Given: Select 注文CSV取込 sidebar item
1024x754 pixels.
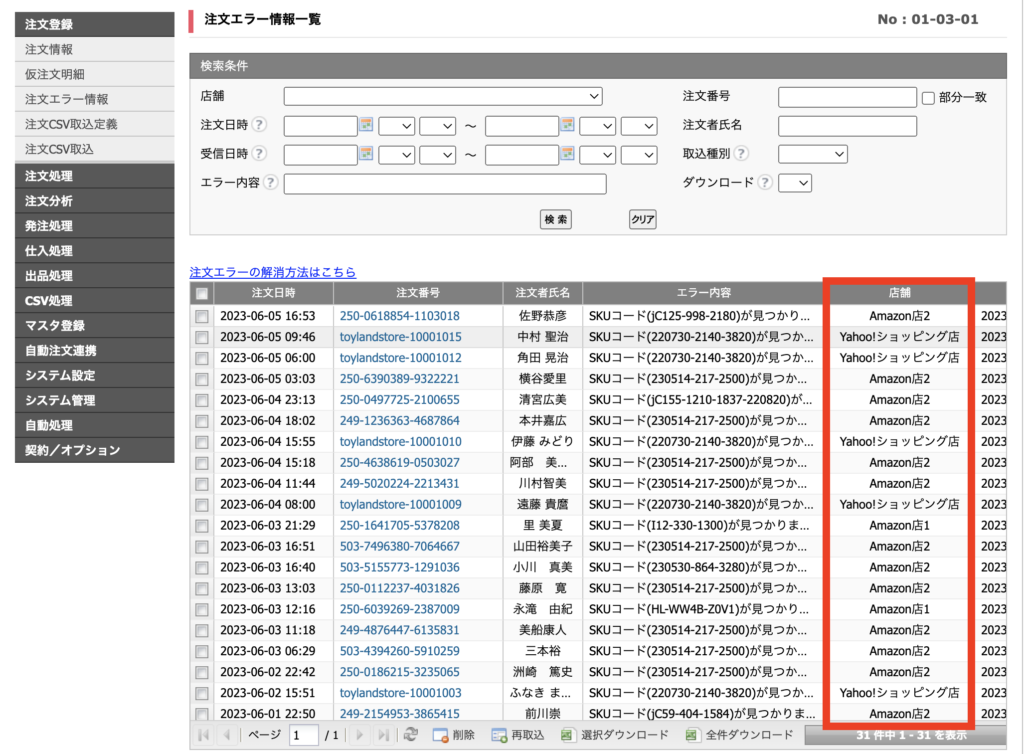Looking at the screenshot, I should pos(95,149).
